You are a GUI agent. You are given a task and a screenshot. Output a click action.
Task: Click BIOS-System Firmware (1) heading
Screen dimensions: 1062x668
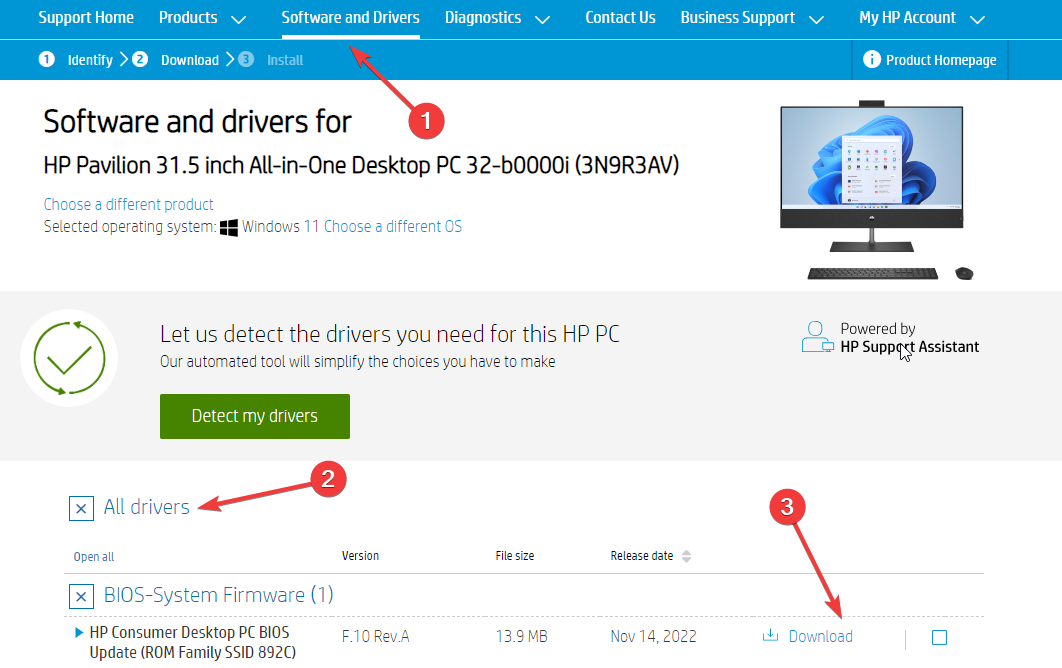218,595
